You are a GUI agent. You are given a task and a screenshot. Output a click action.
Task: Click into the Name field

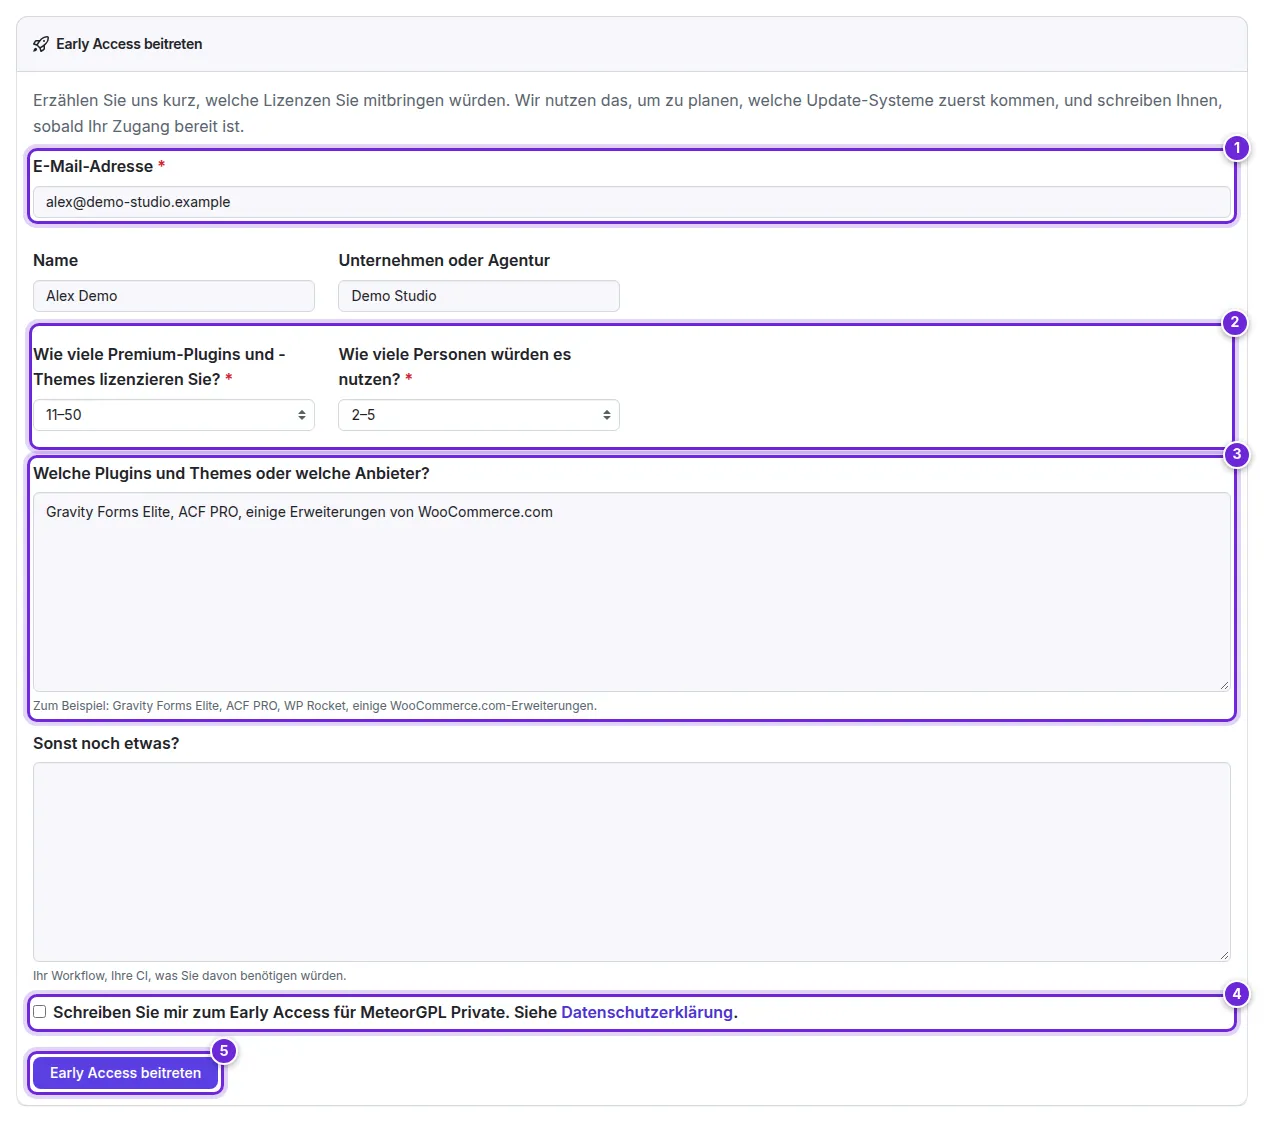point(174,296)
